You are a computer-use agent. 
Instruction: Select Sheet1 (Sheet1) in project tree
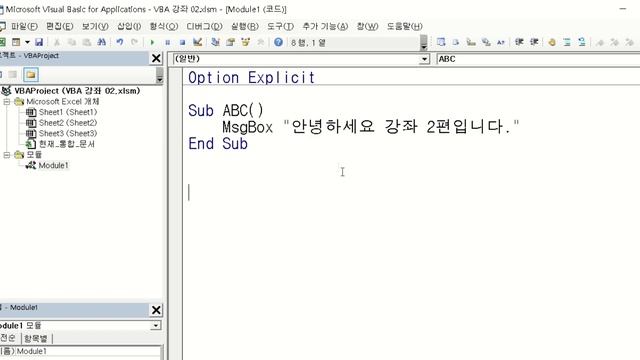[68, 112]
